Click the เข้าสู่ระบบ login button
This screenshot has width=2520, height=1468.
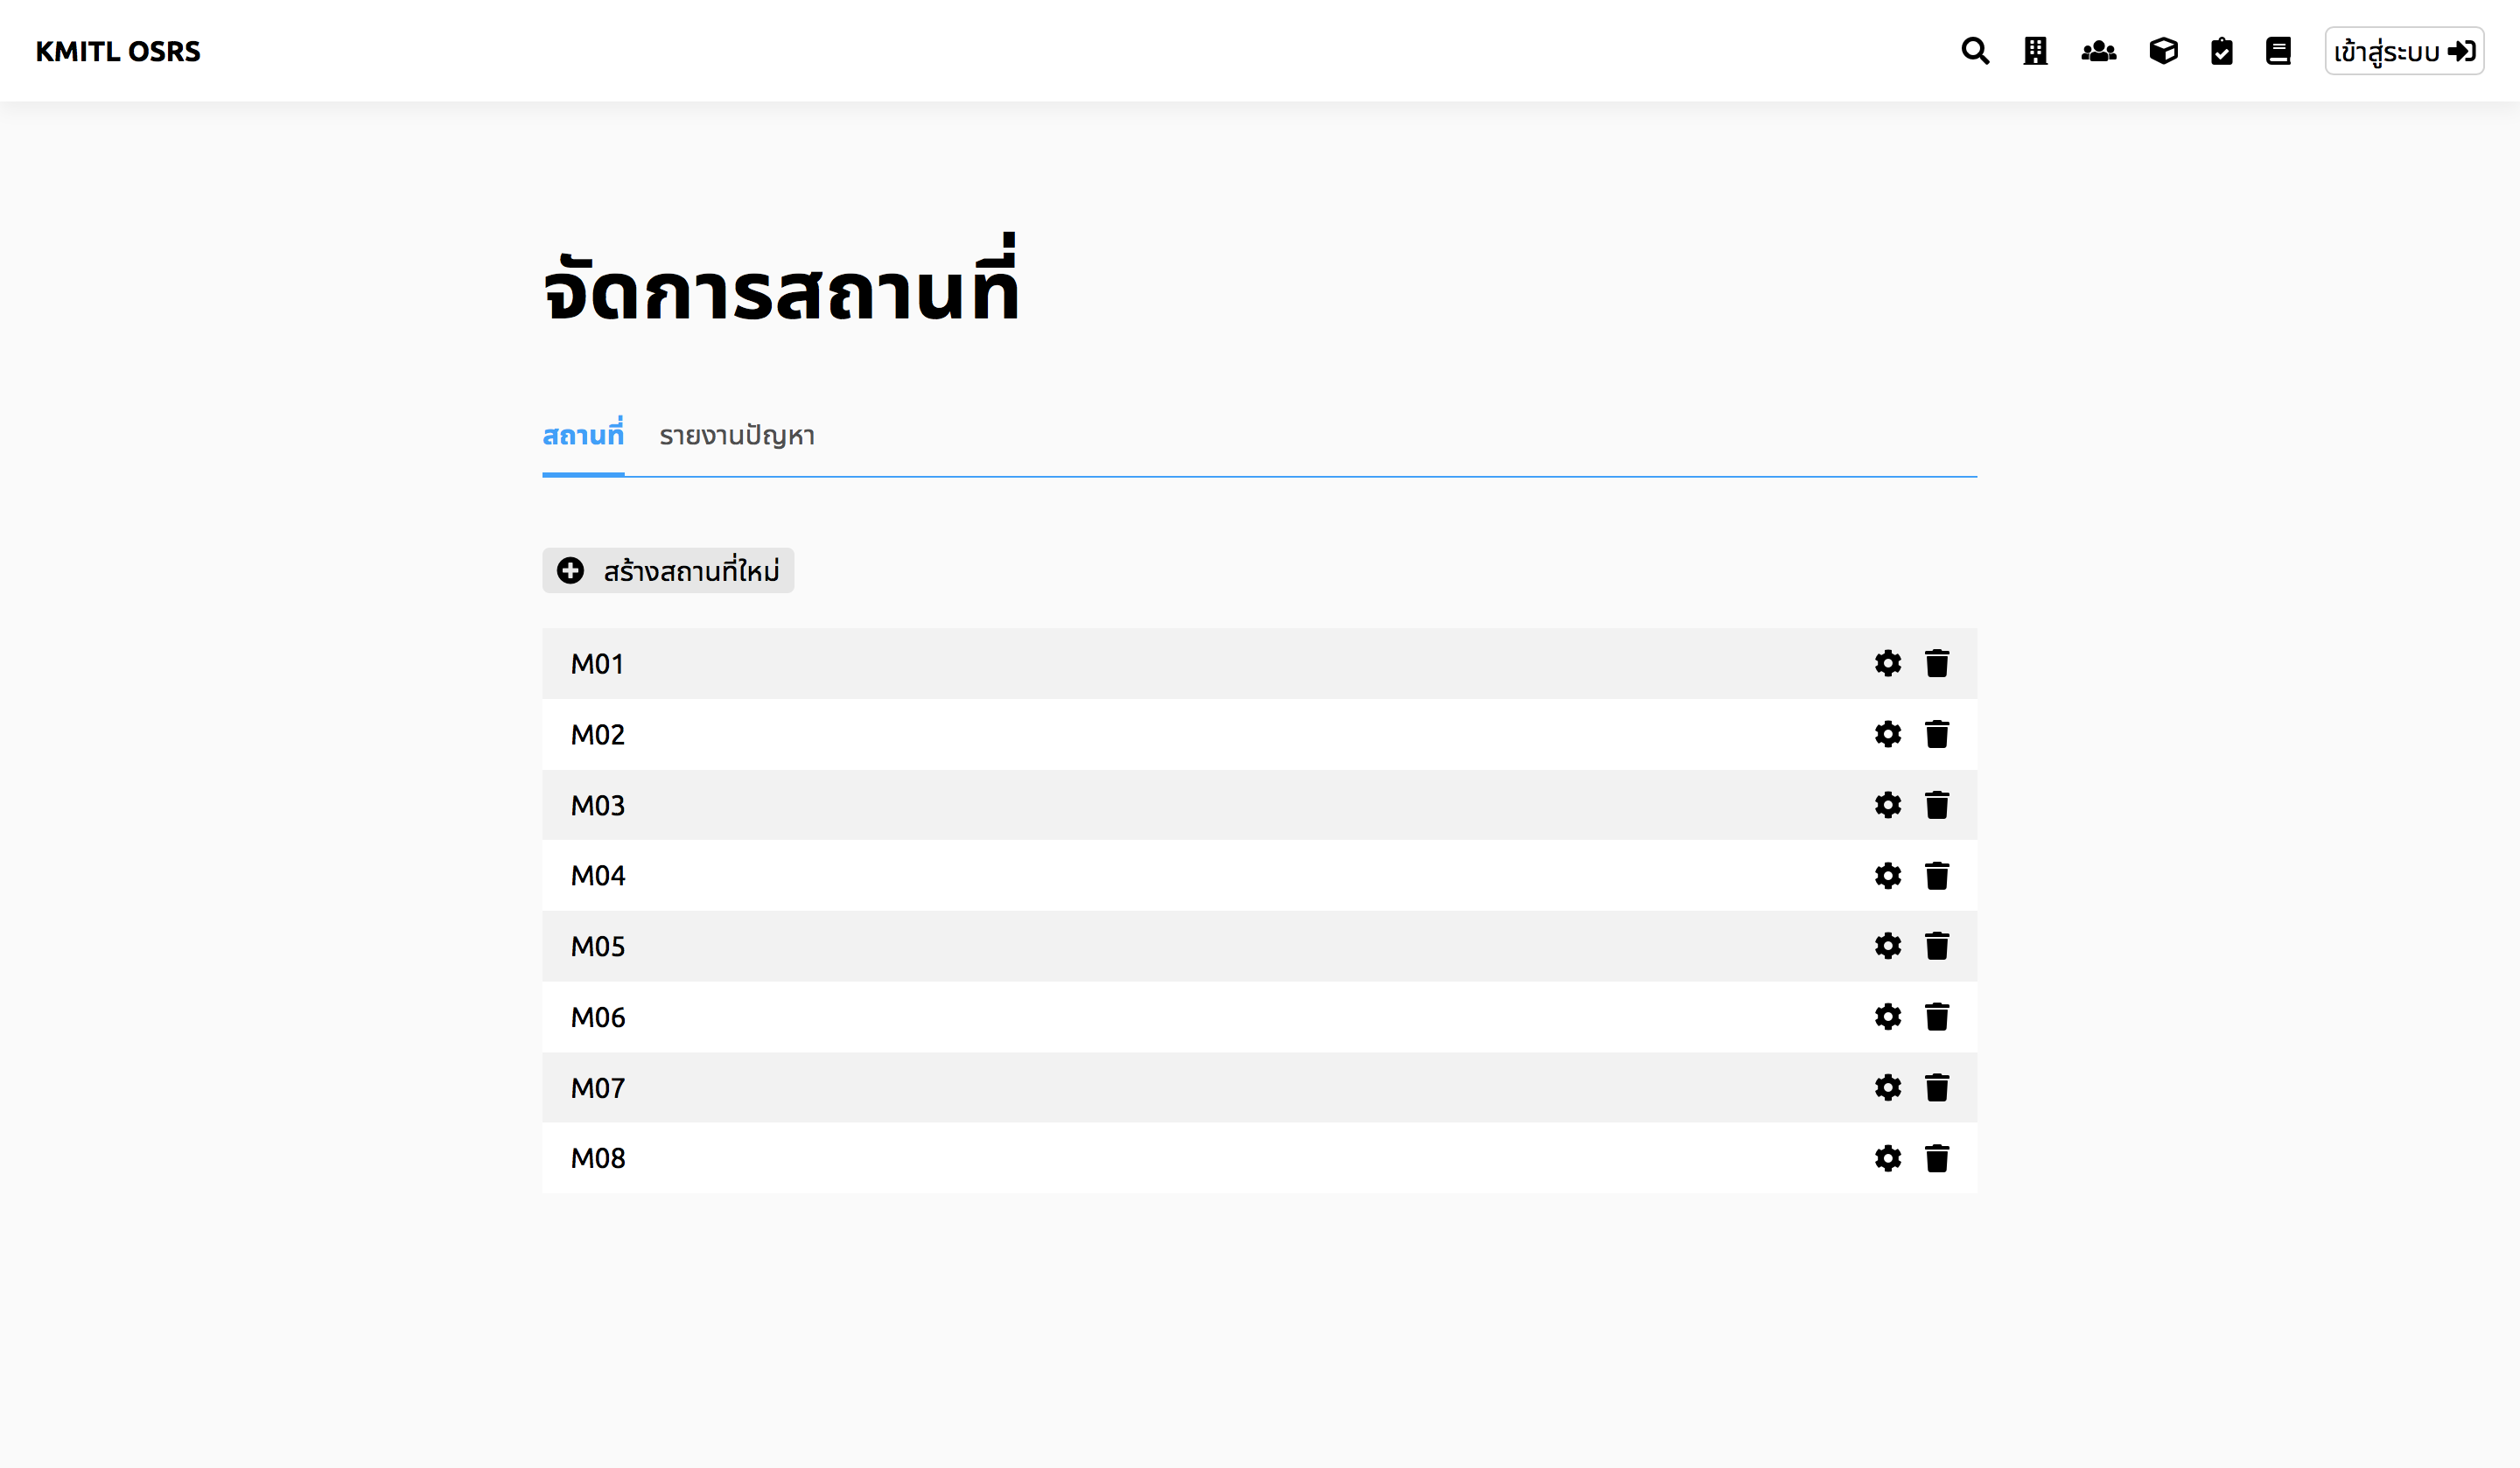(2403, 51)
